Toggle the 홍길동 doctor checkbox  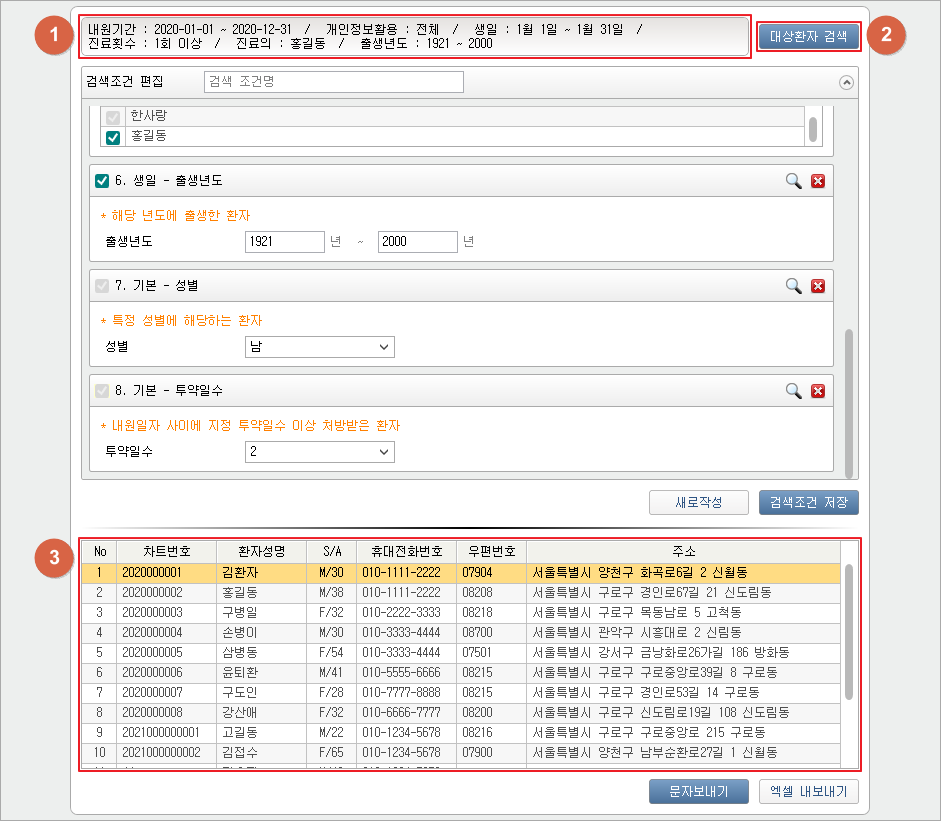[x=113, y=138]
